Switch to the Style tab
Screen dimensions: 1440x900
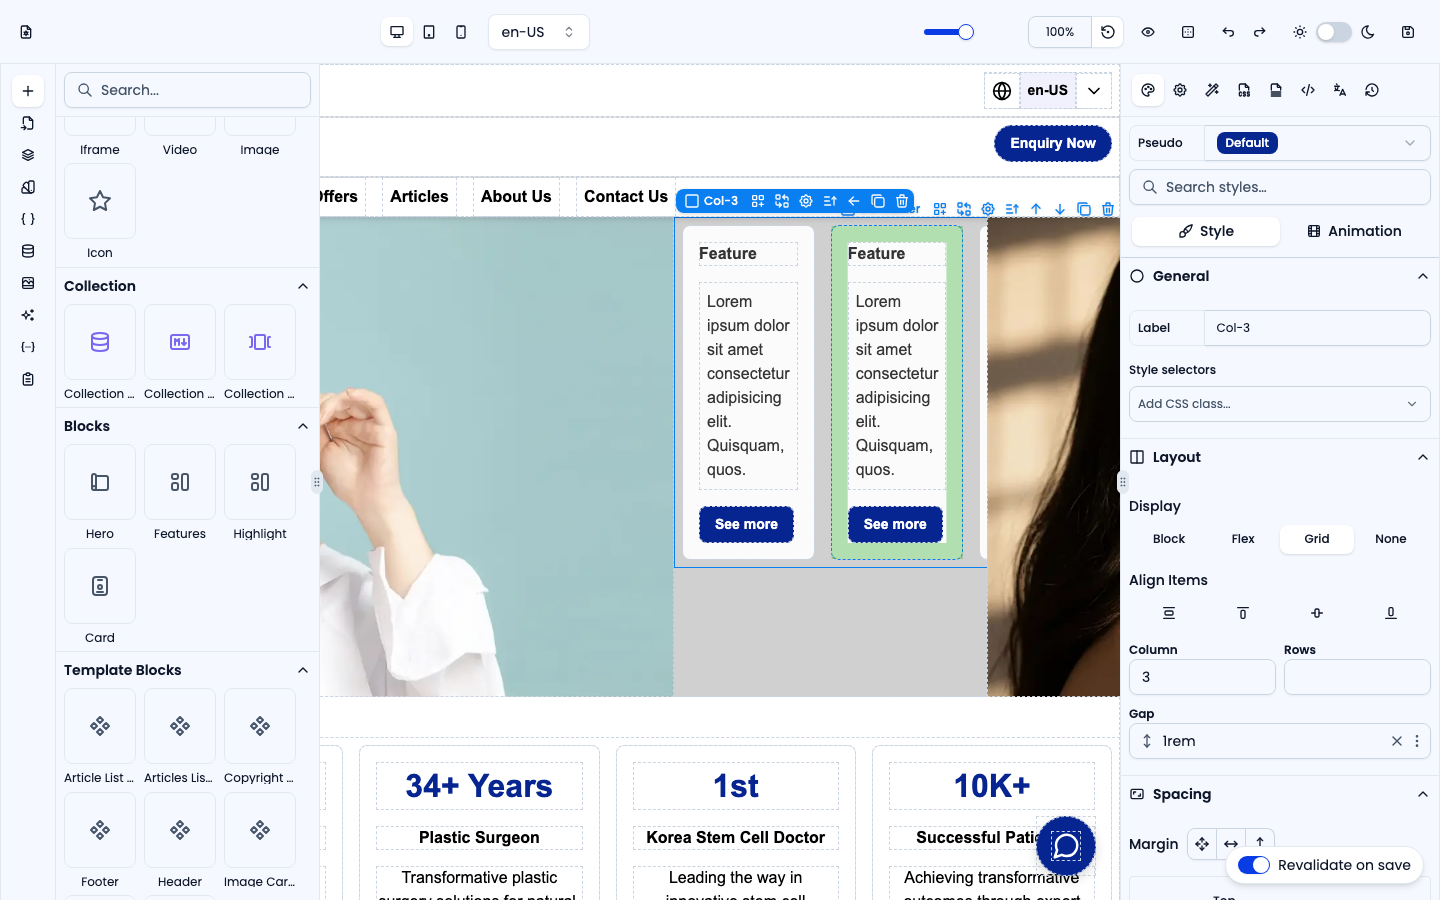tap(1206, 231)
